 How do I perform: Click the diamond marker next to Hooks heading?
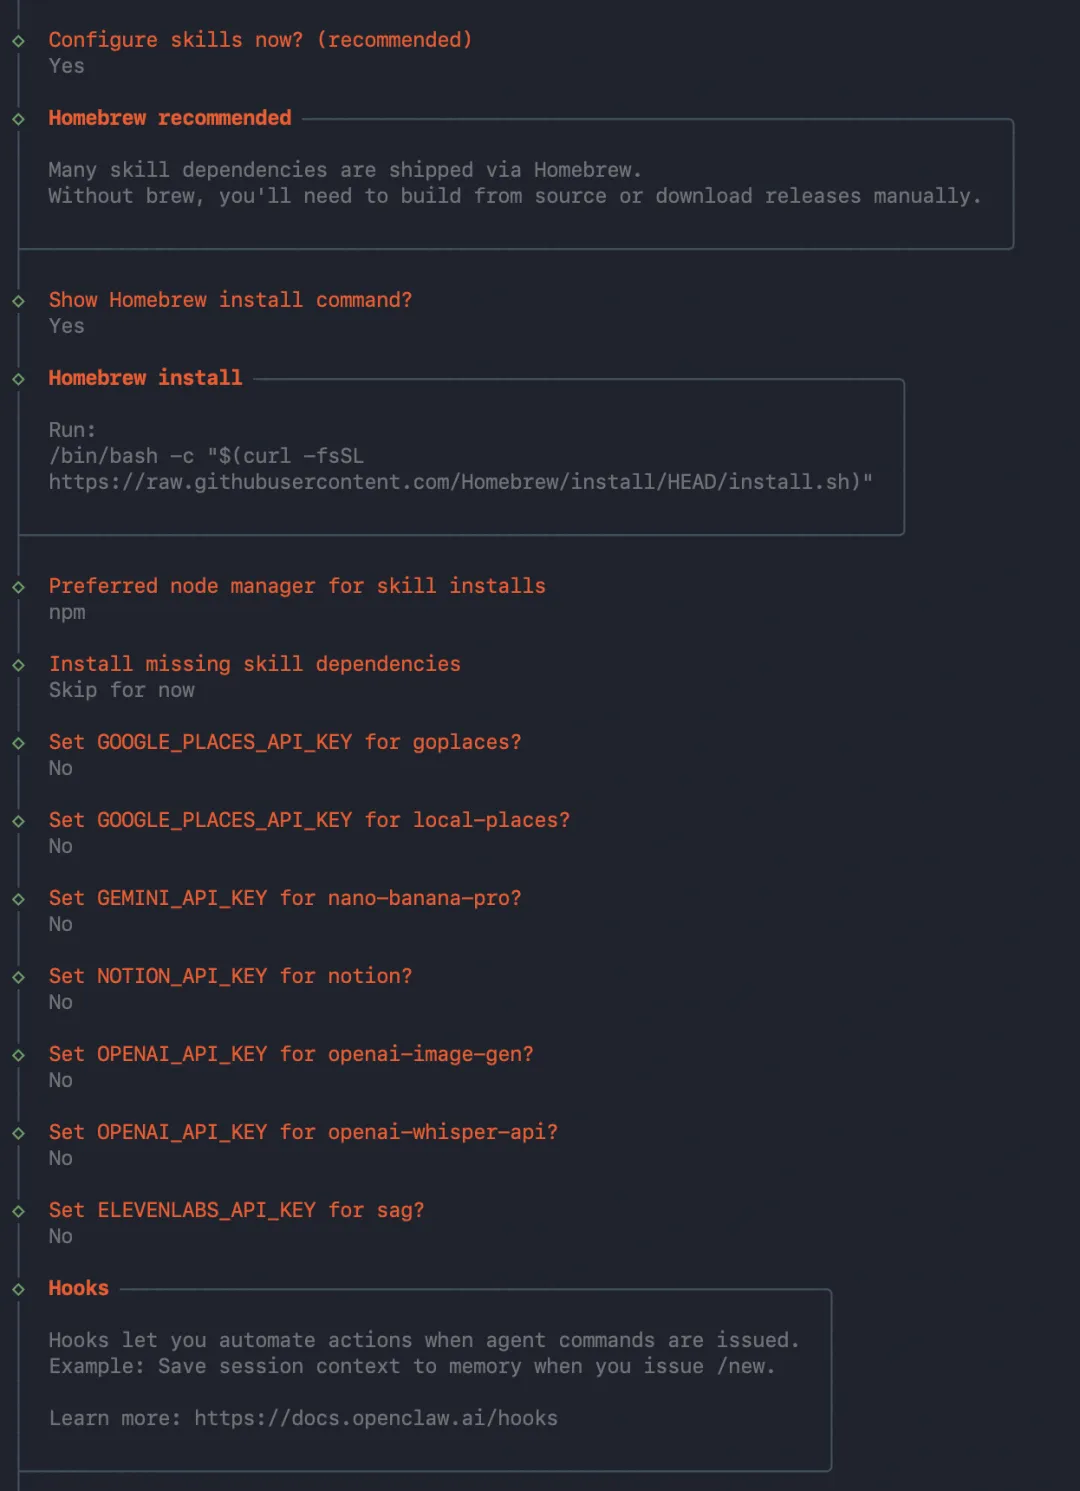[18, 1289]
